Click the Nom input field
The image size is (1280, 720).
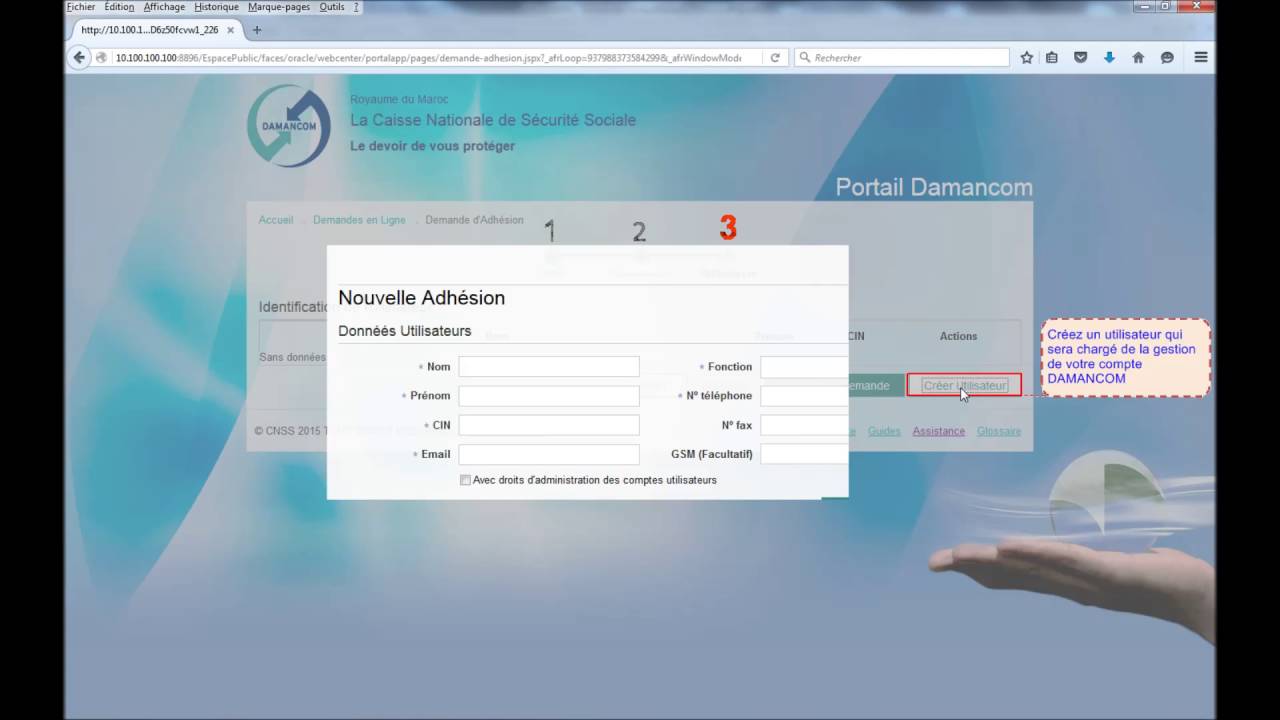549,367
